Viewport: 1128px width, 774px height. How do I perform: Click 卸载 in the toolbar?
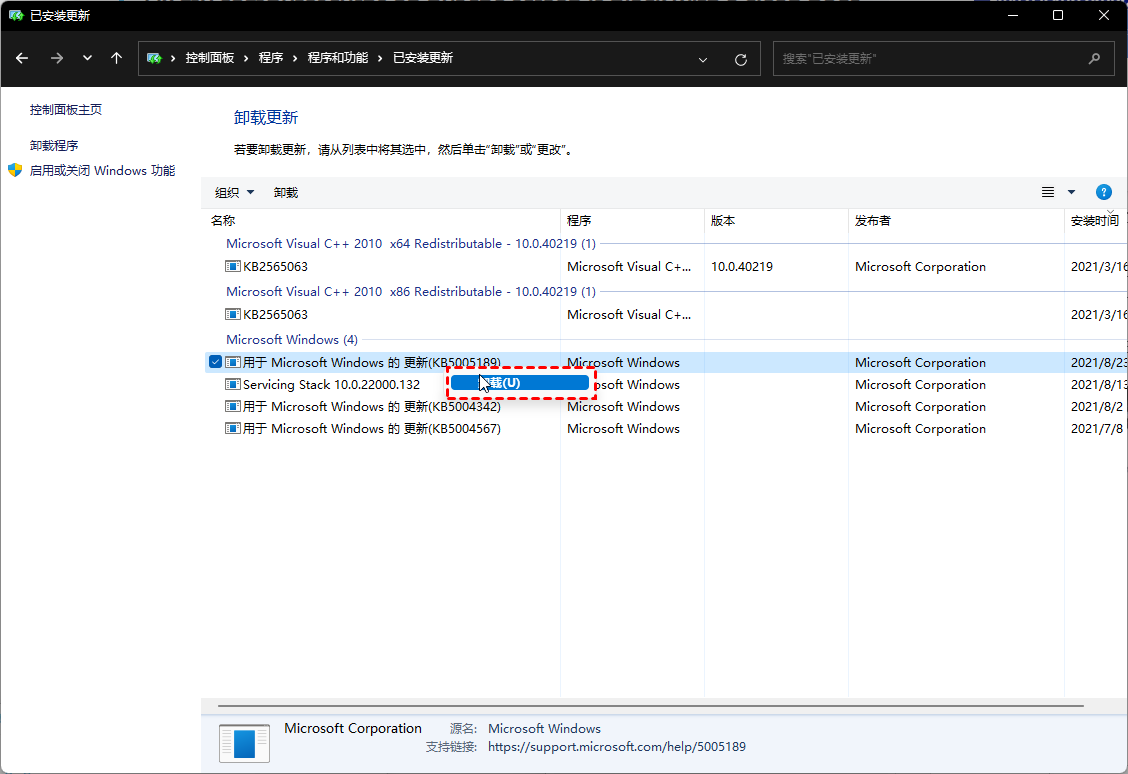tap(286, 192)
